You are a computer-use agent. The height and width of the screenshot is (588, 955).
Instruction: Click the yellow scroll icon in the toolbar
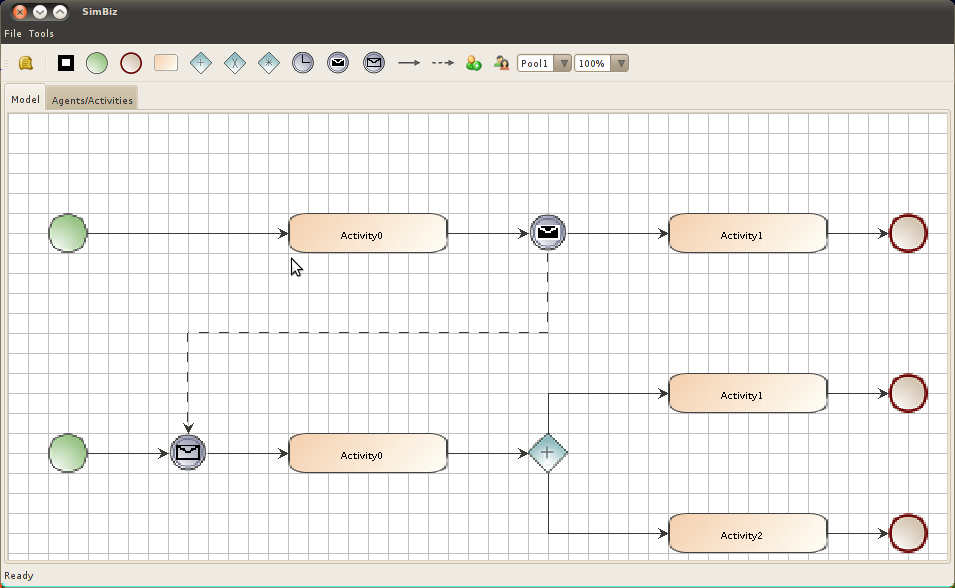pyautogui.click(x=26, y=63)
